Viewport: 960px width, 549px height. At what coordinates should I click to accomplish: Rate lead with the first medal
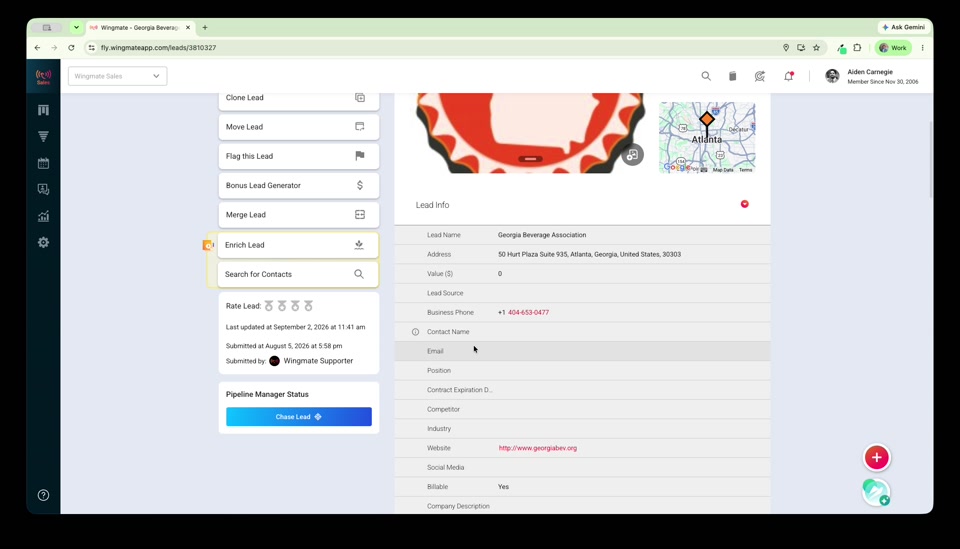(269, 306)
